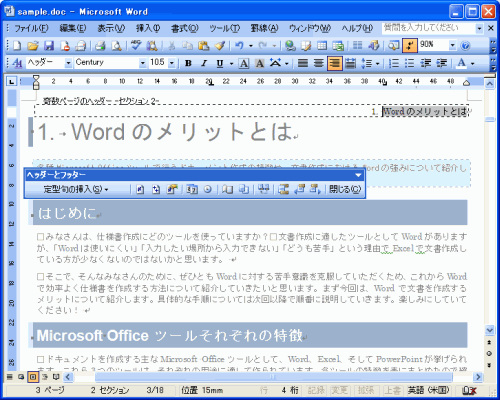Click the numbered list icon
500x400 pixels.
coord(394,63)
